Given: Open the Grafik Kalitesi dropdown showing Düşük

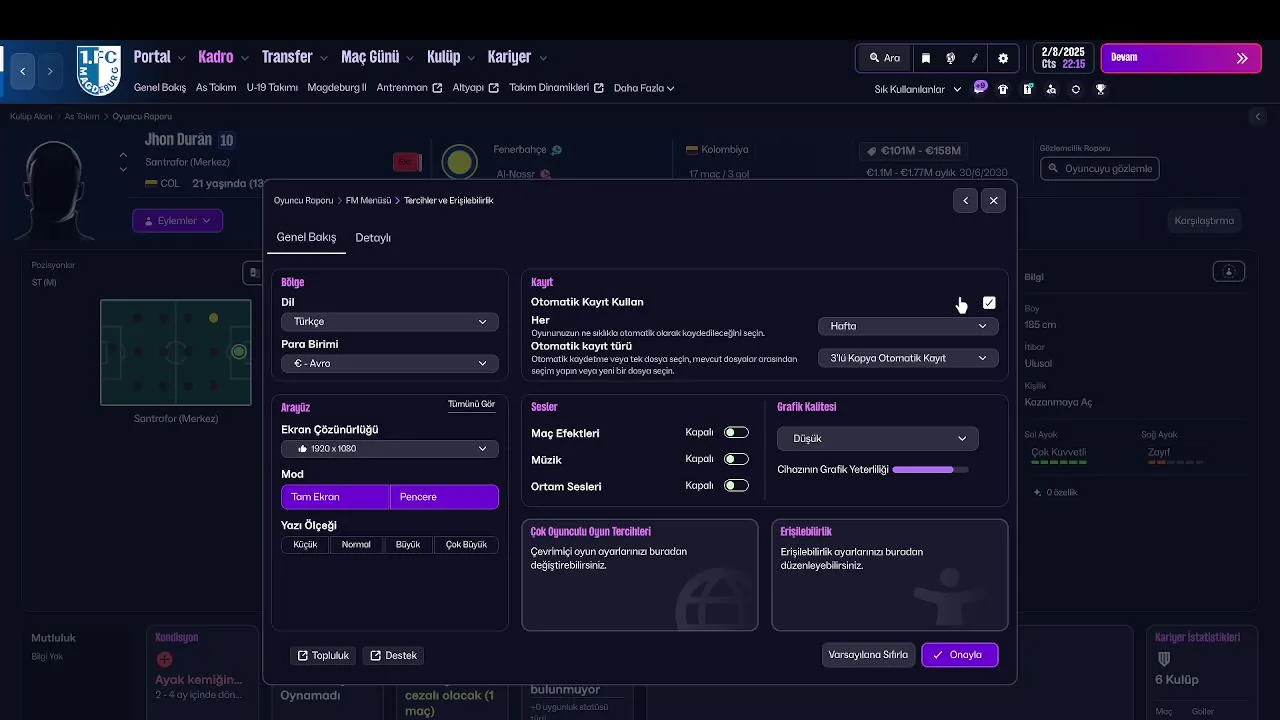Looking at the screenshot, I should 878,438.
